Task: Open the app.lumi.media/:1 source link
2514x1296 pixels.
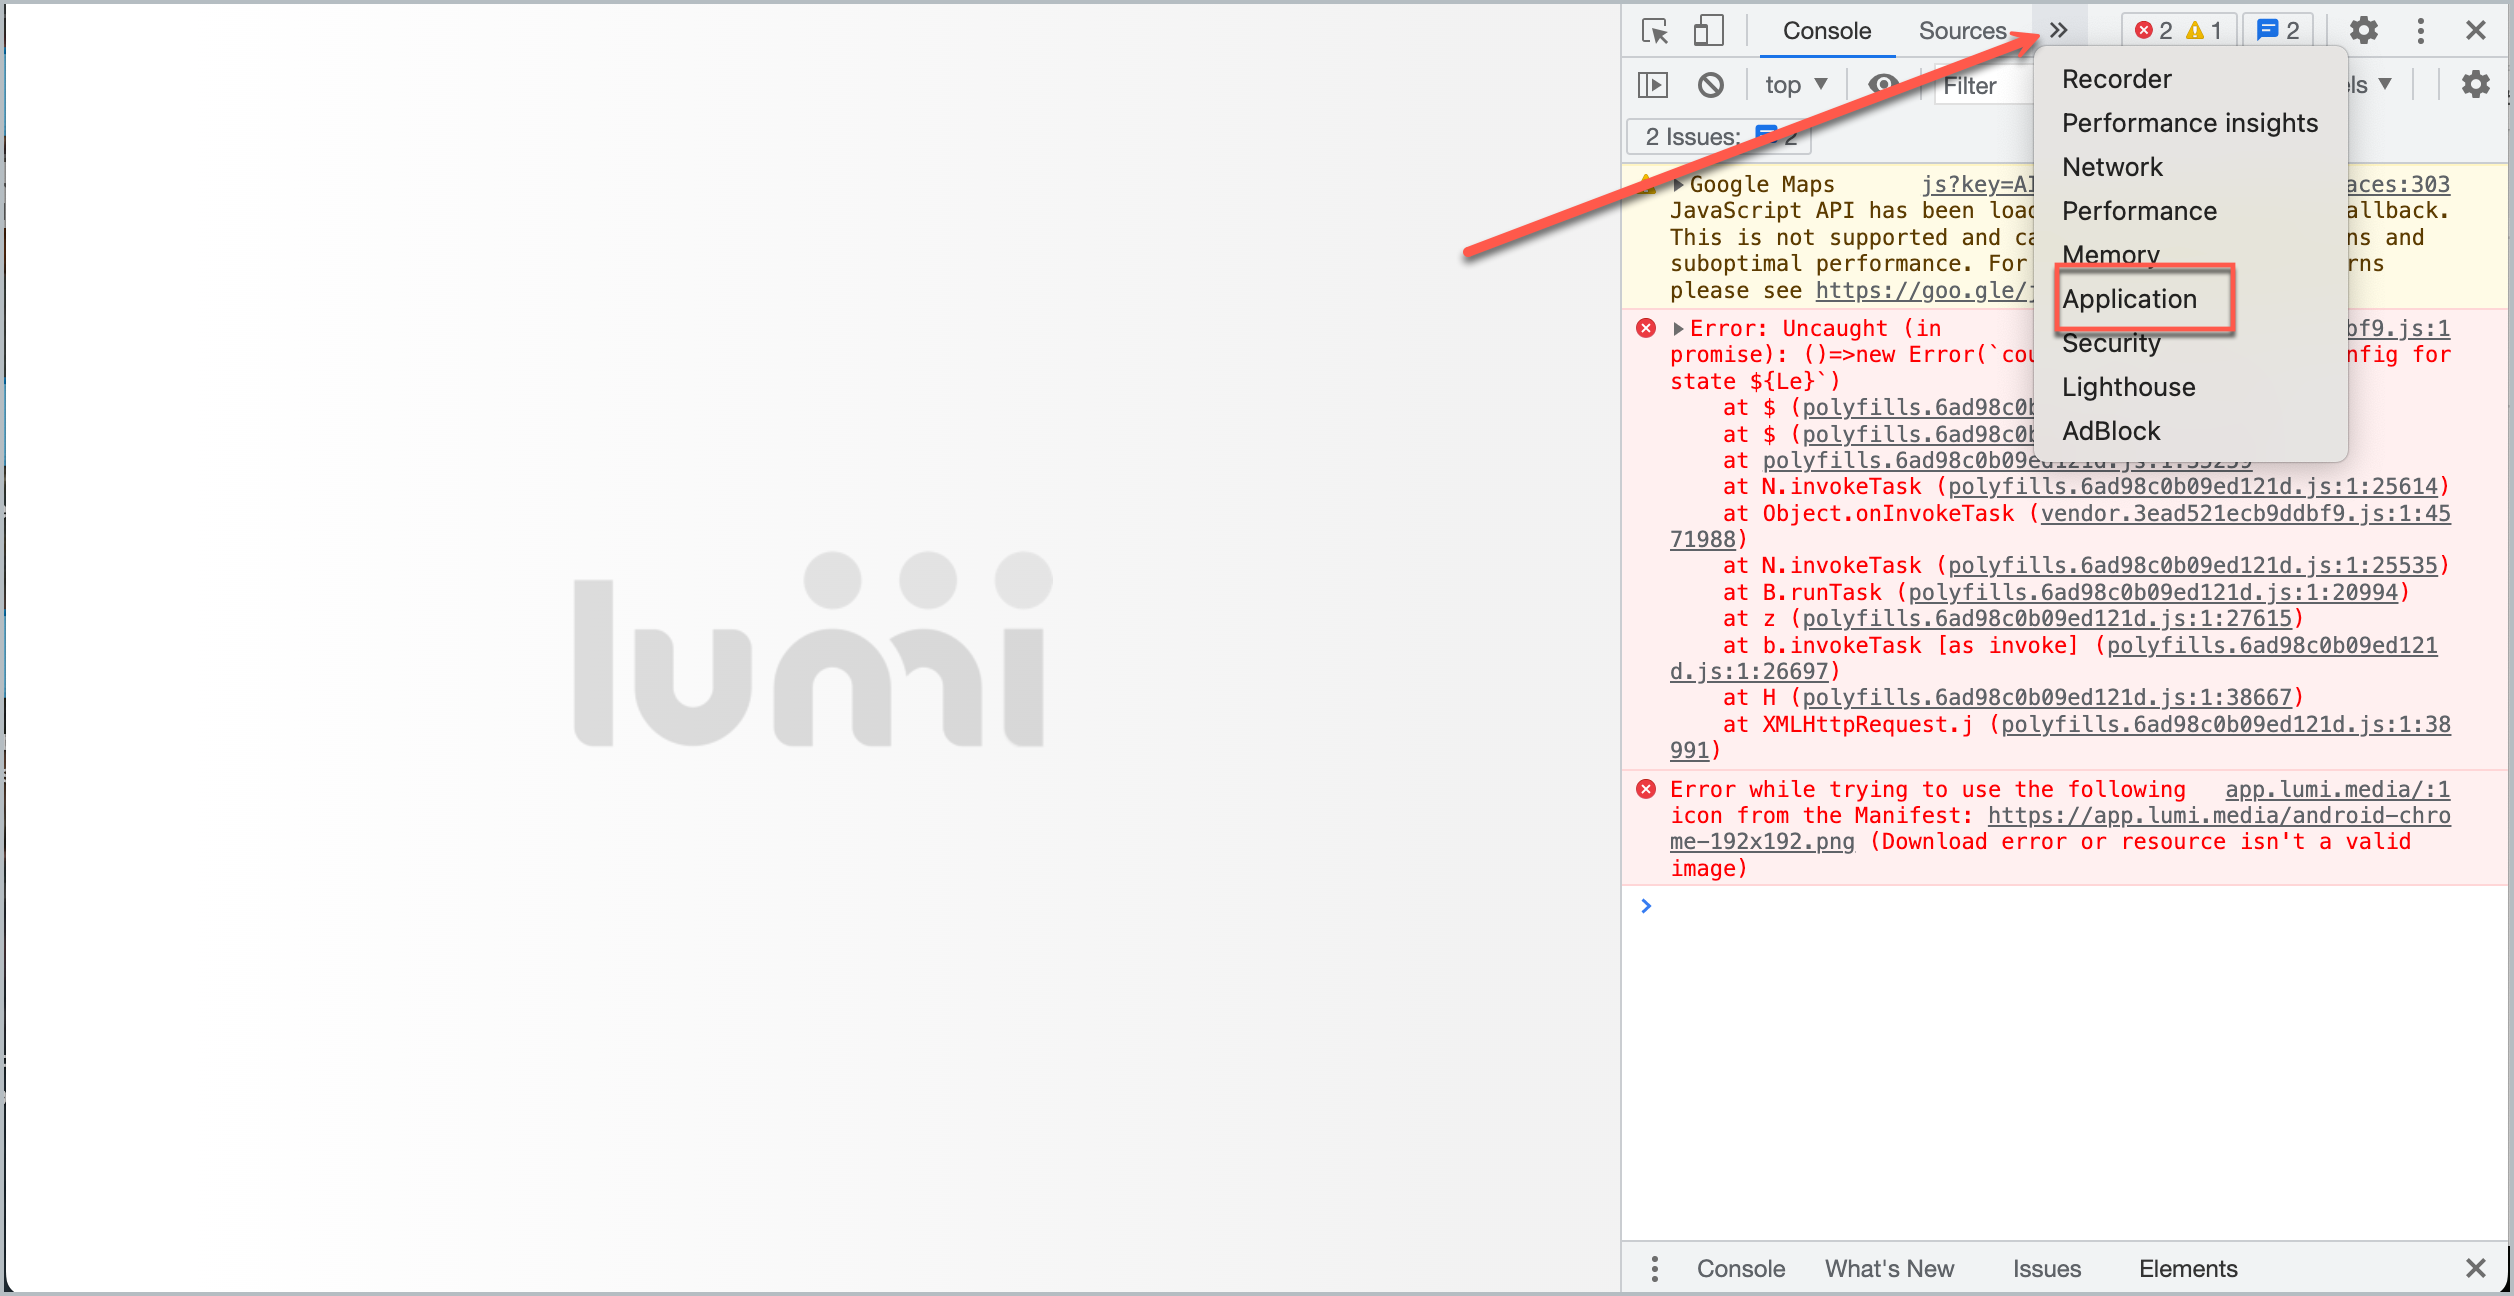Action: tap(2337, 790)
